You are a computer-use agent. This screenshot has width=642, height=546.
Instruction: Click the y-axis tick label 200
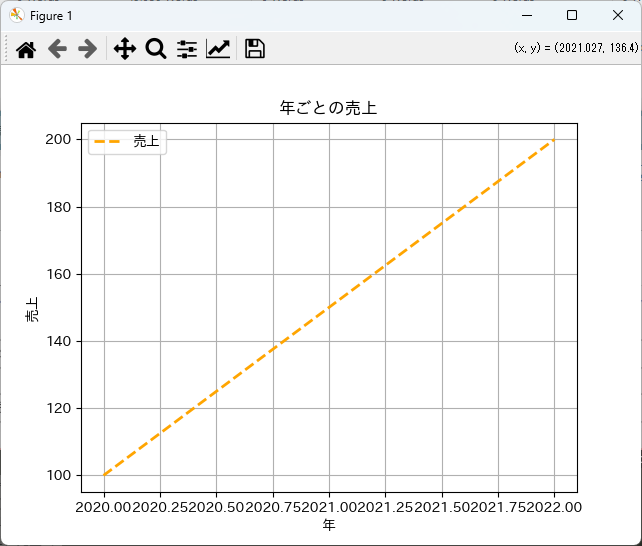point(59,140)
